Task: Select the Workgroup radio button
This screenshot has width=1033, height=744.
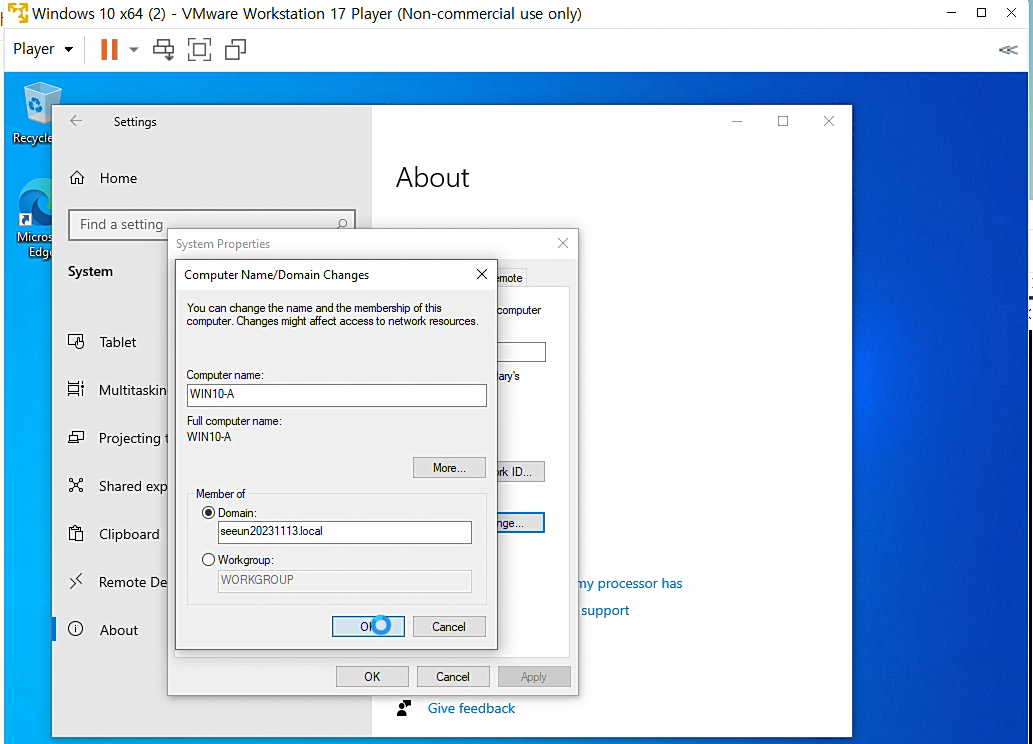Action: tap(208, 559)
